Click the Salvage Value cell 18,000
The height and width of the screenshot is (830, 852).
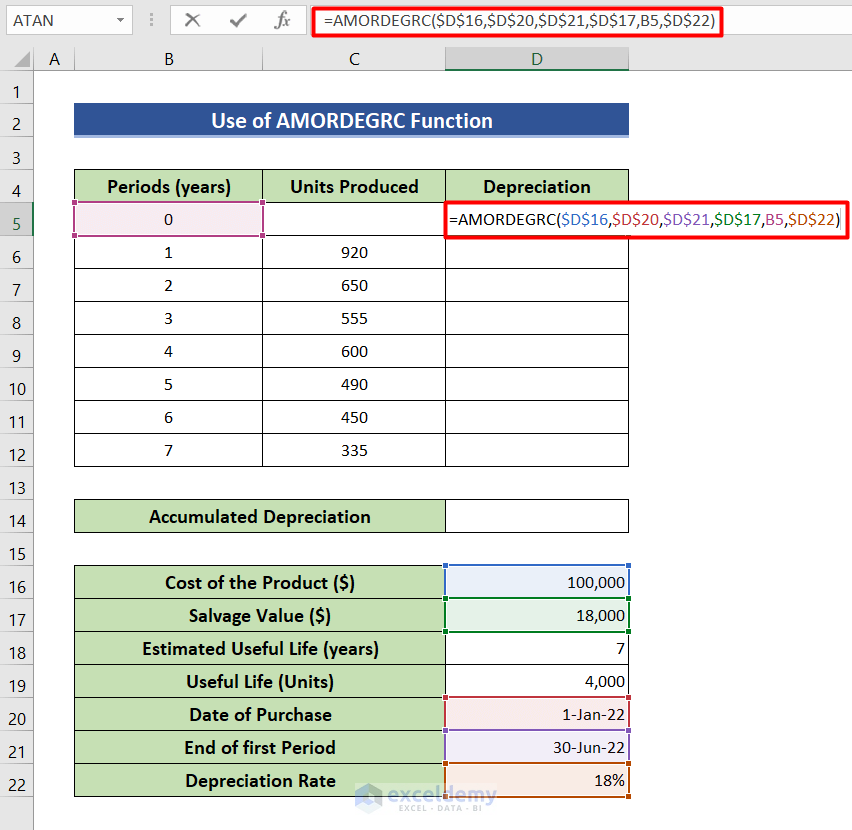click(x=537, y=615)
